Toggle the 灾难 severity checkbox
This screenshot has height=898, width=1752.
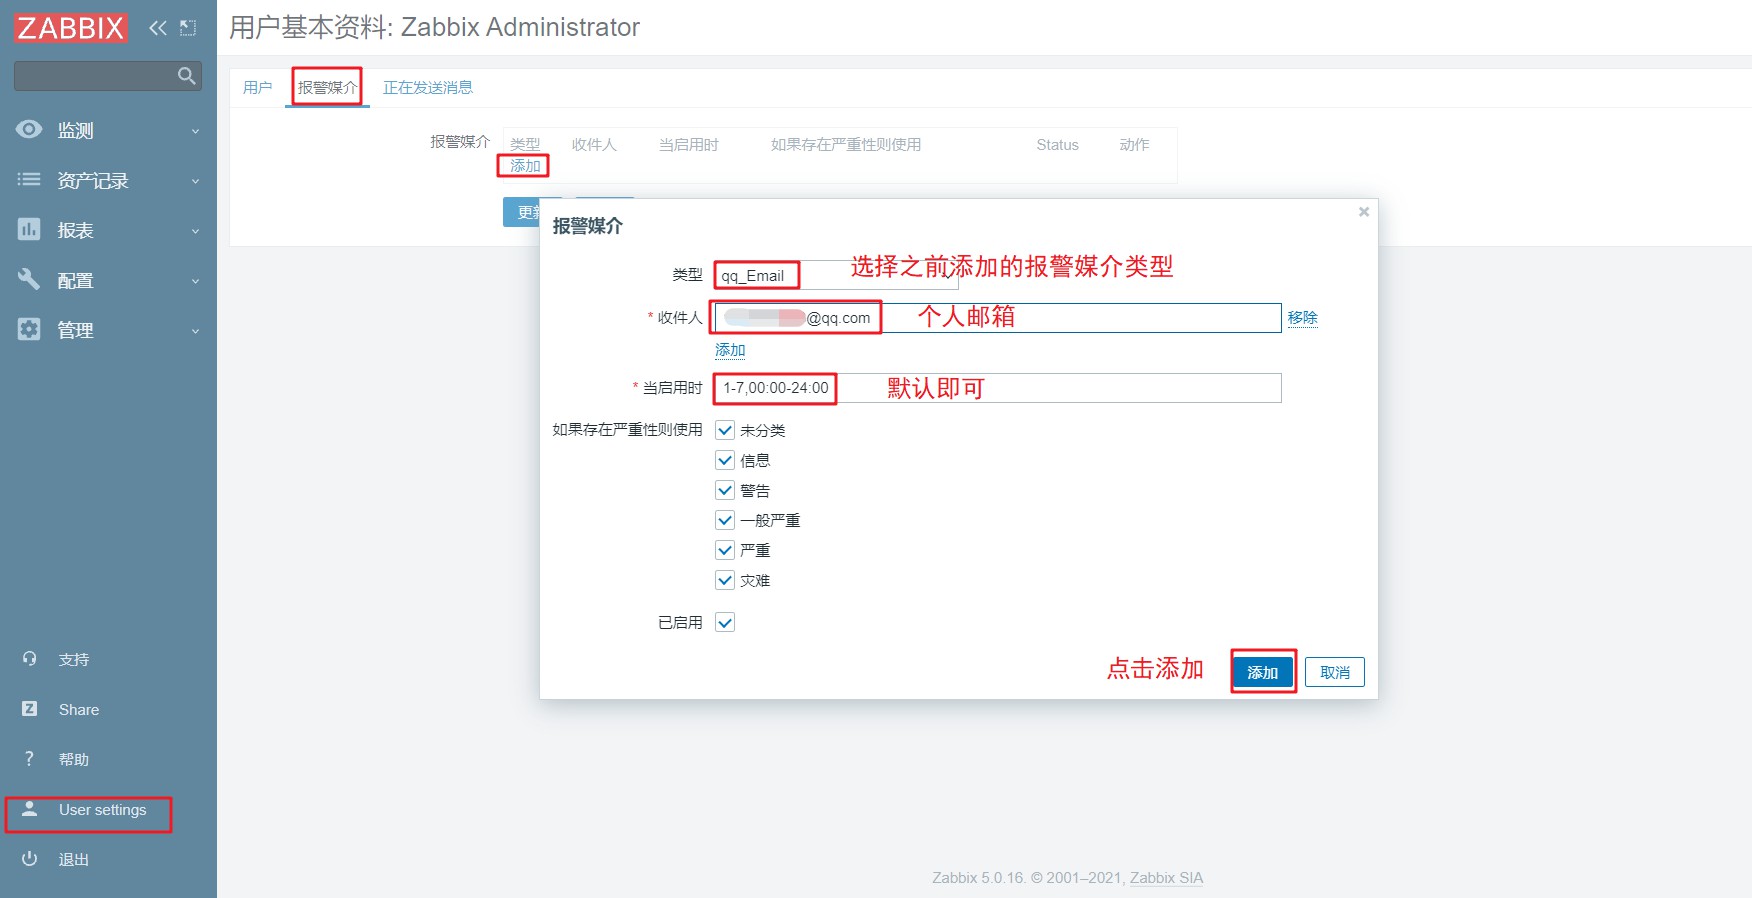[725, 580]
